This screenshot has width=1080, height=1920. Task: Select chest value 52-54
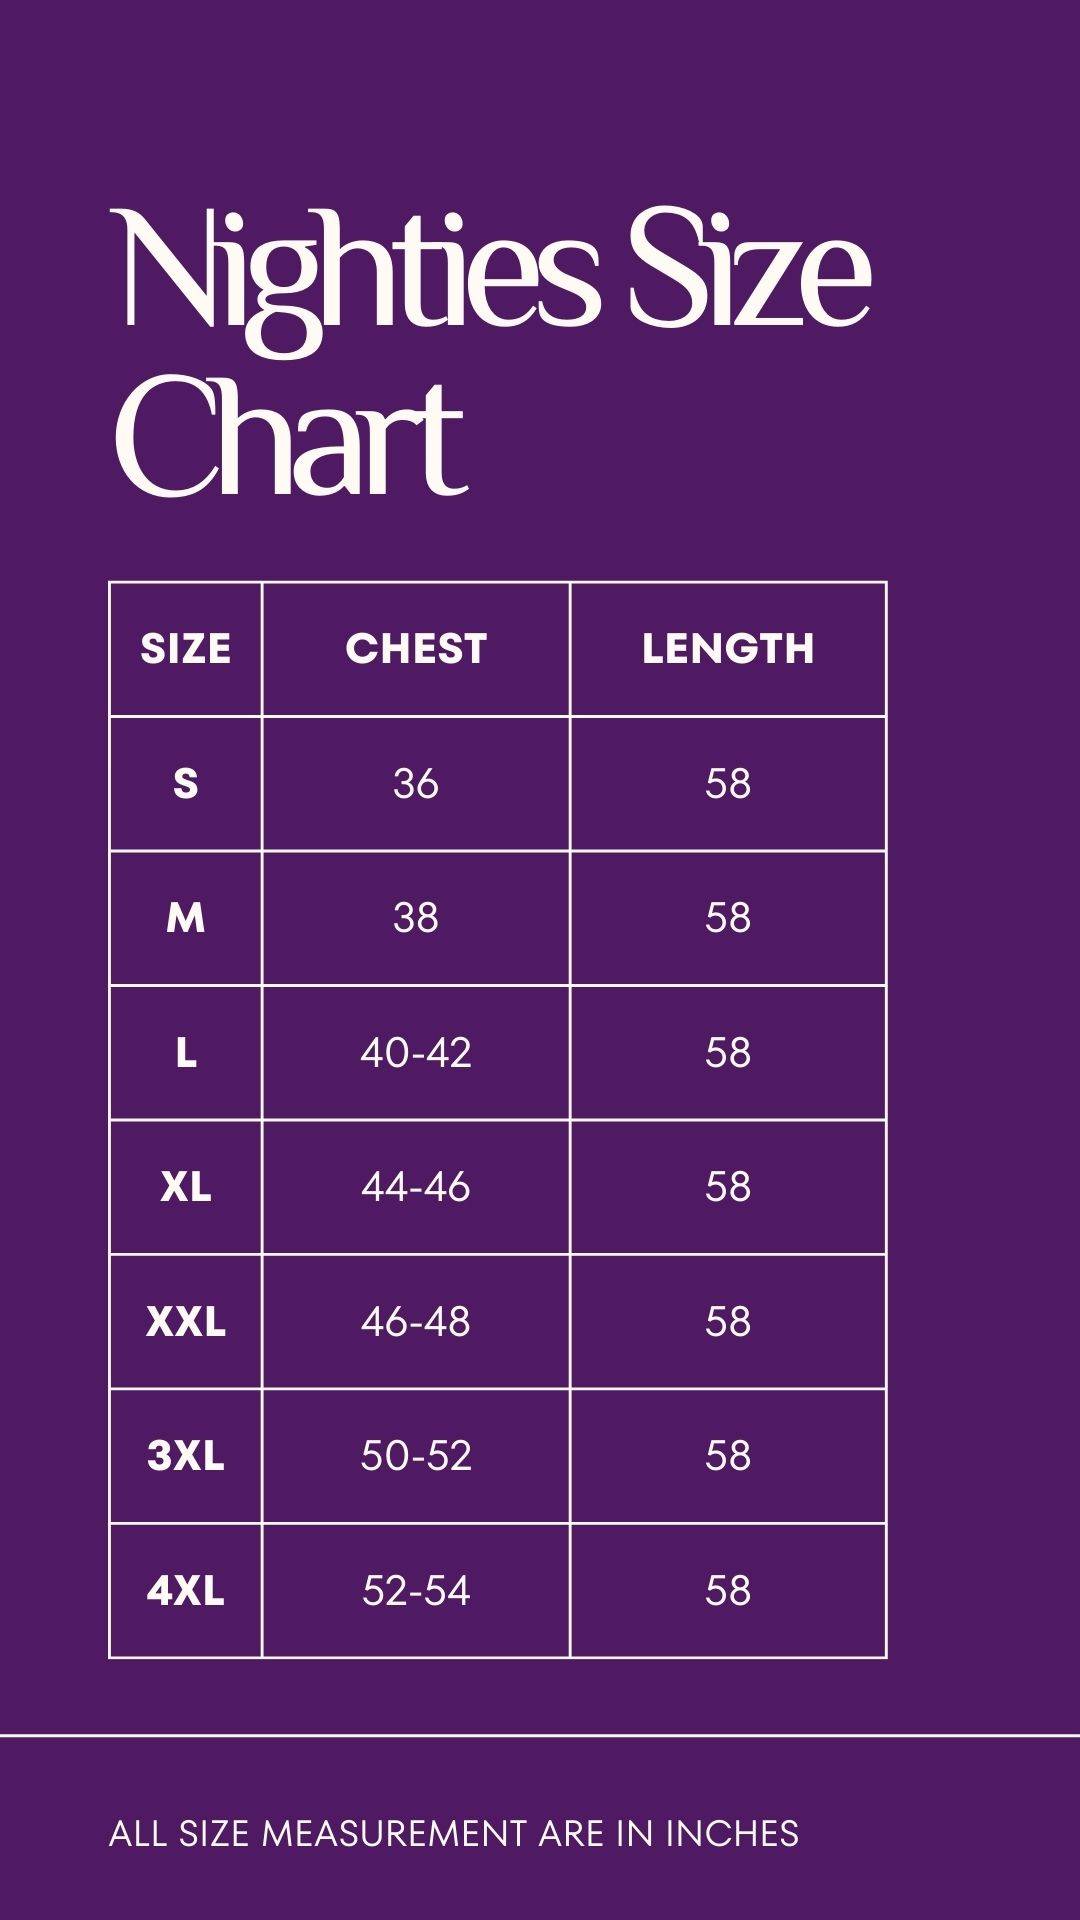tap(416, 1591)
